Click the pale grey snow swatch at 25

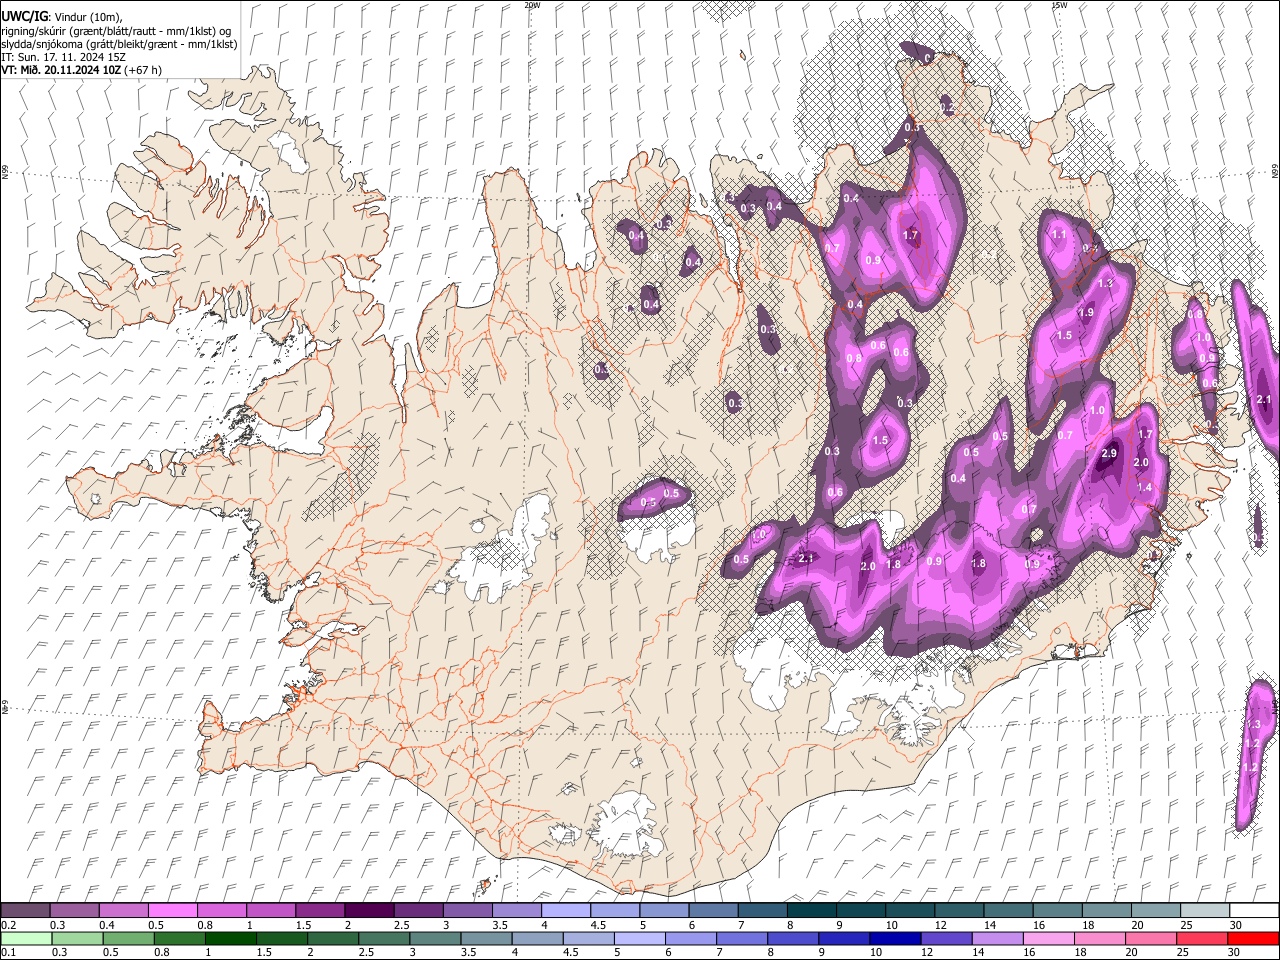click(x=1205, y=910)
